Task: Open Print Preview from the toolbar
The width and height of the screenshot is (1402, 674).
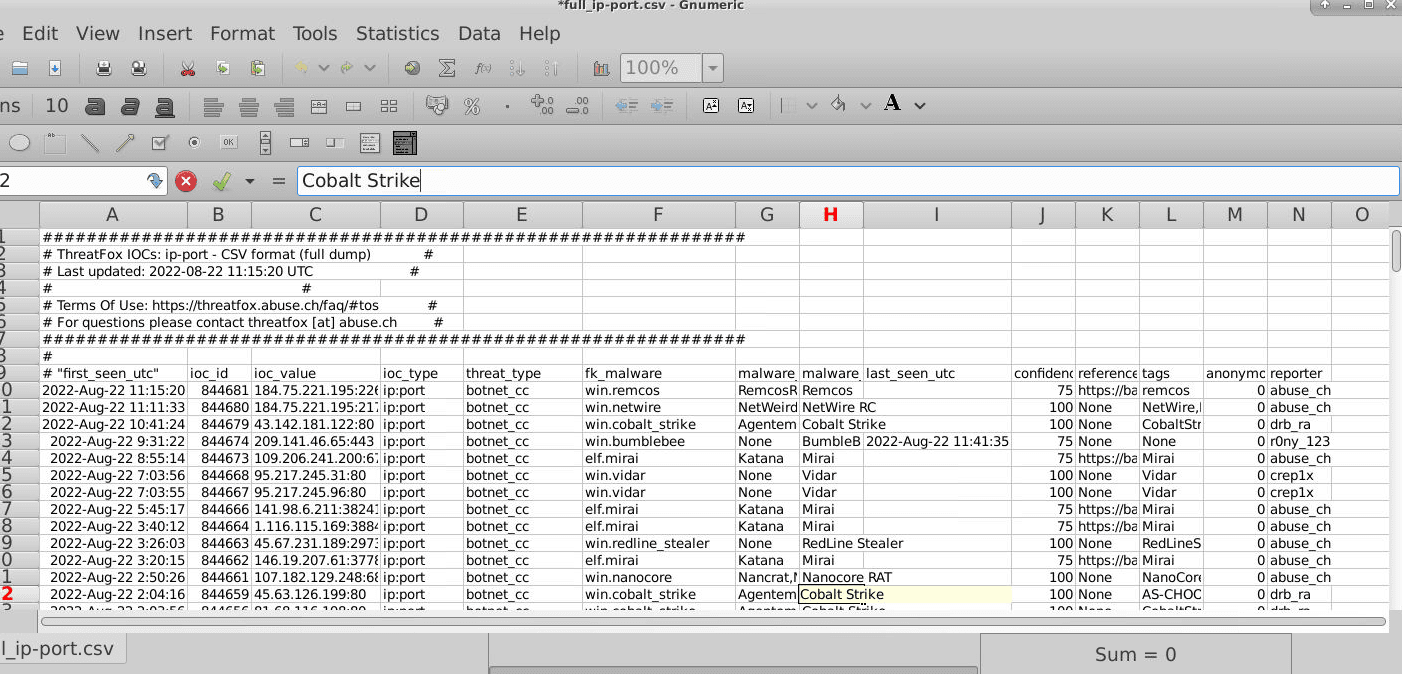Action: [x=139, y=68]
